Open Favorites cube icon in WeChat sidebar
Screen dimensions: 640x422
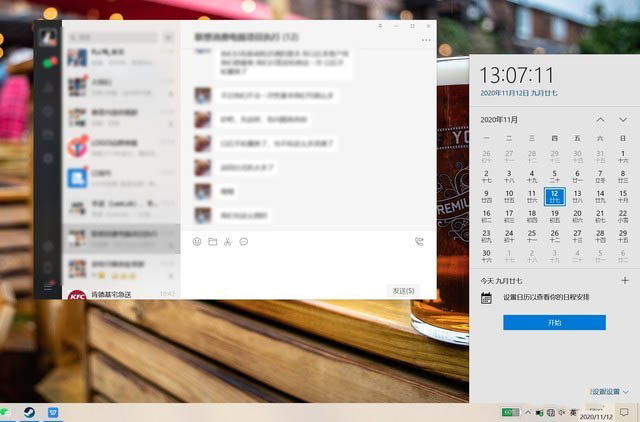[48, 111]
